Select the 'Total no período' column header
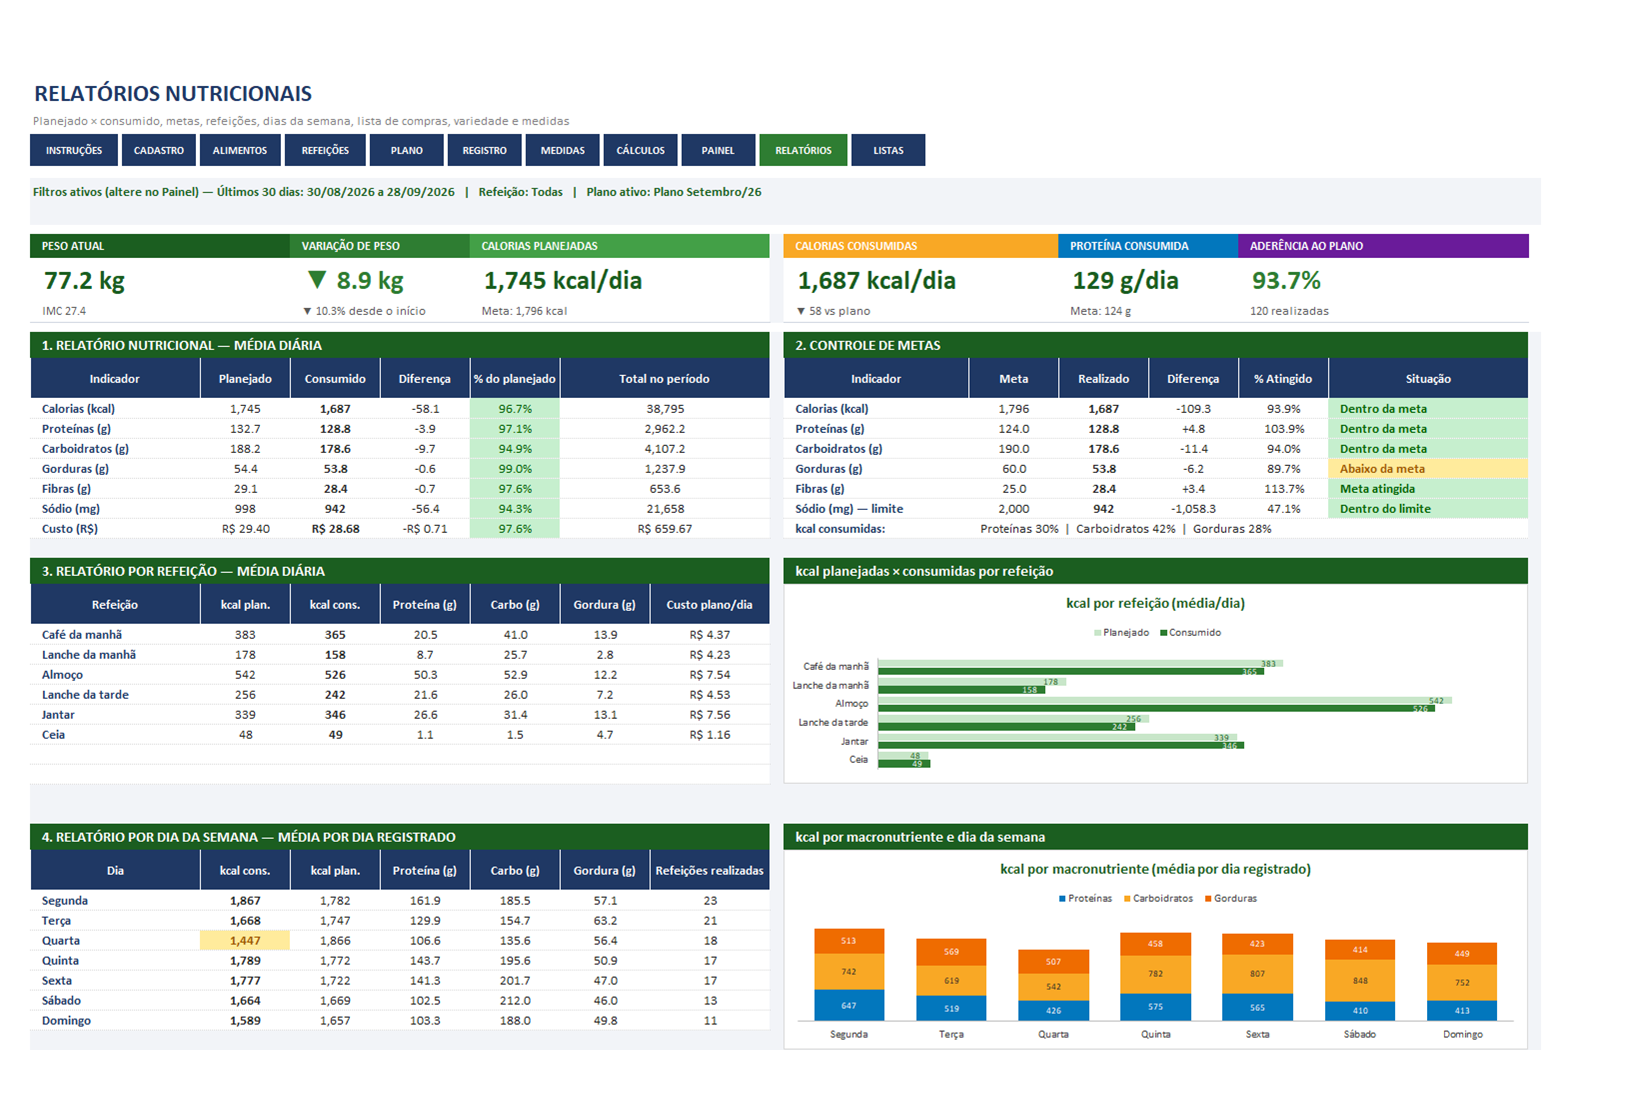Image resolution: width=1625 pixels, height=1117 pixels. click(665, 379)
